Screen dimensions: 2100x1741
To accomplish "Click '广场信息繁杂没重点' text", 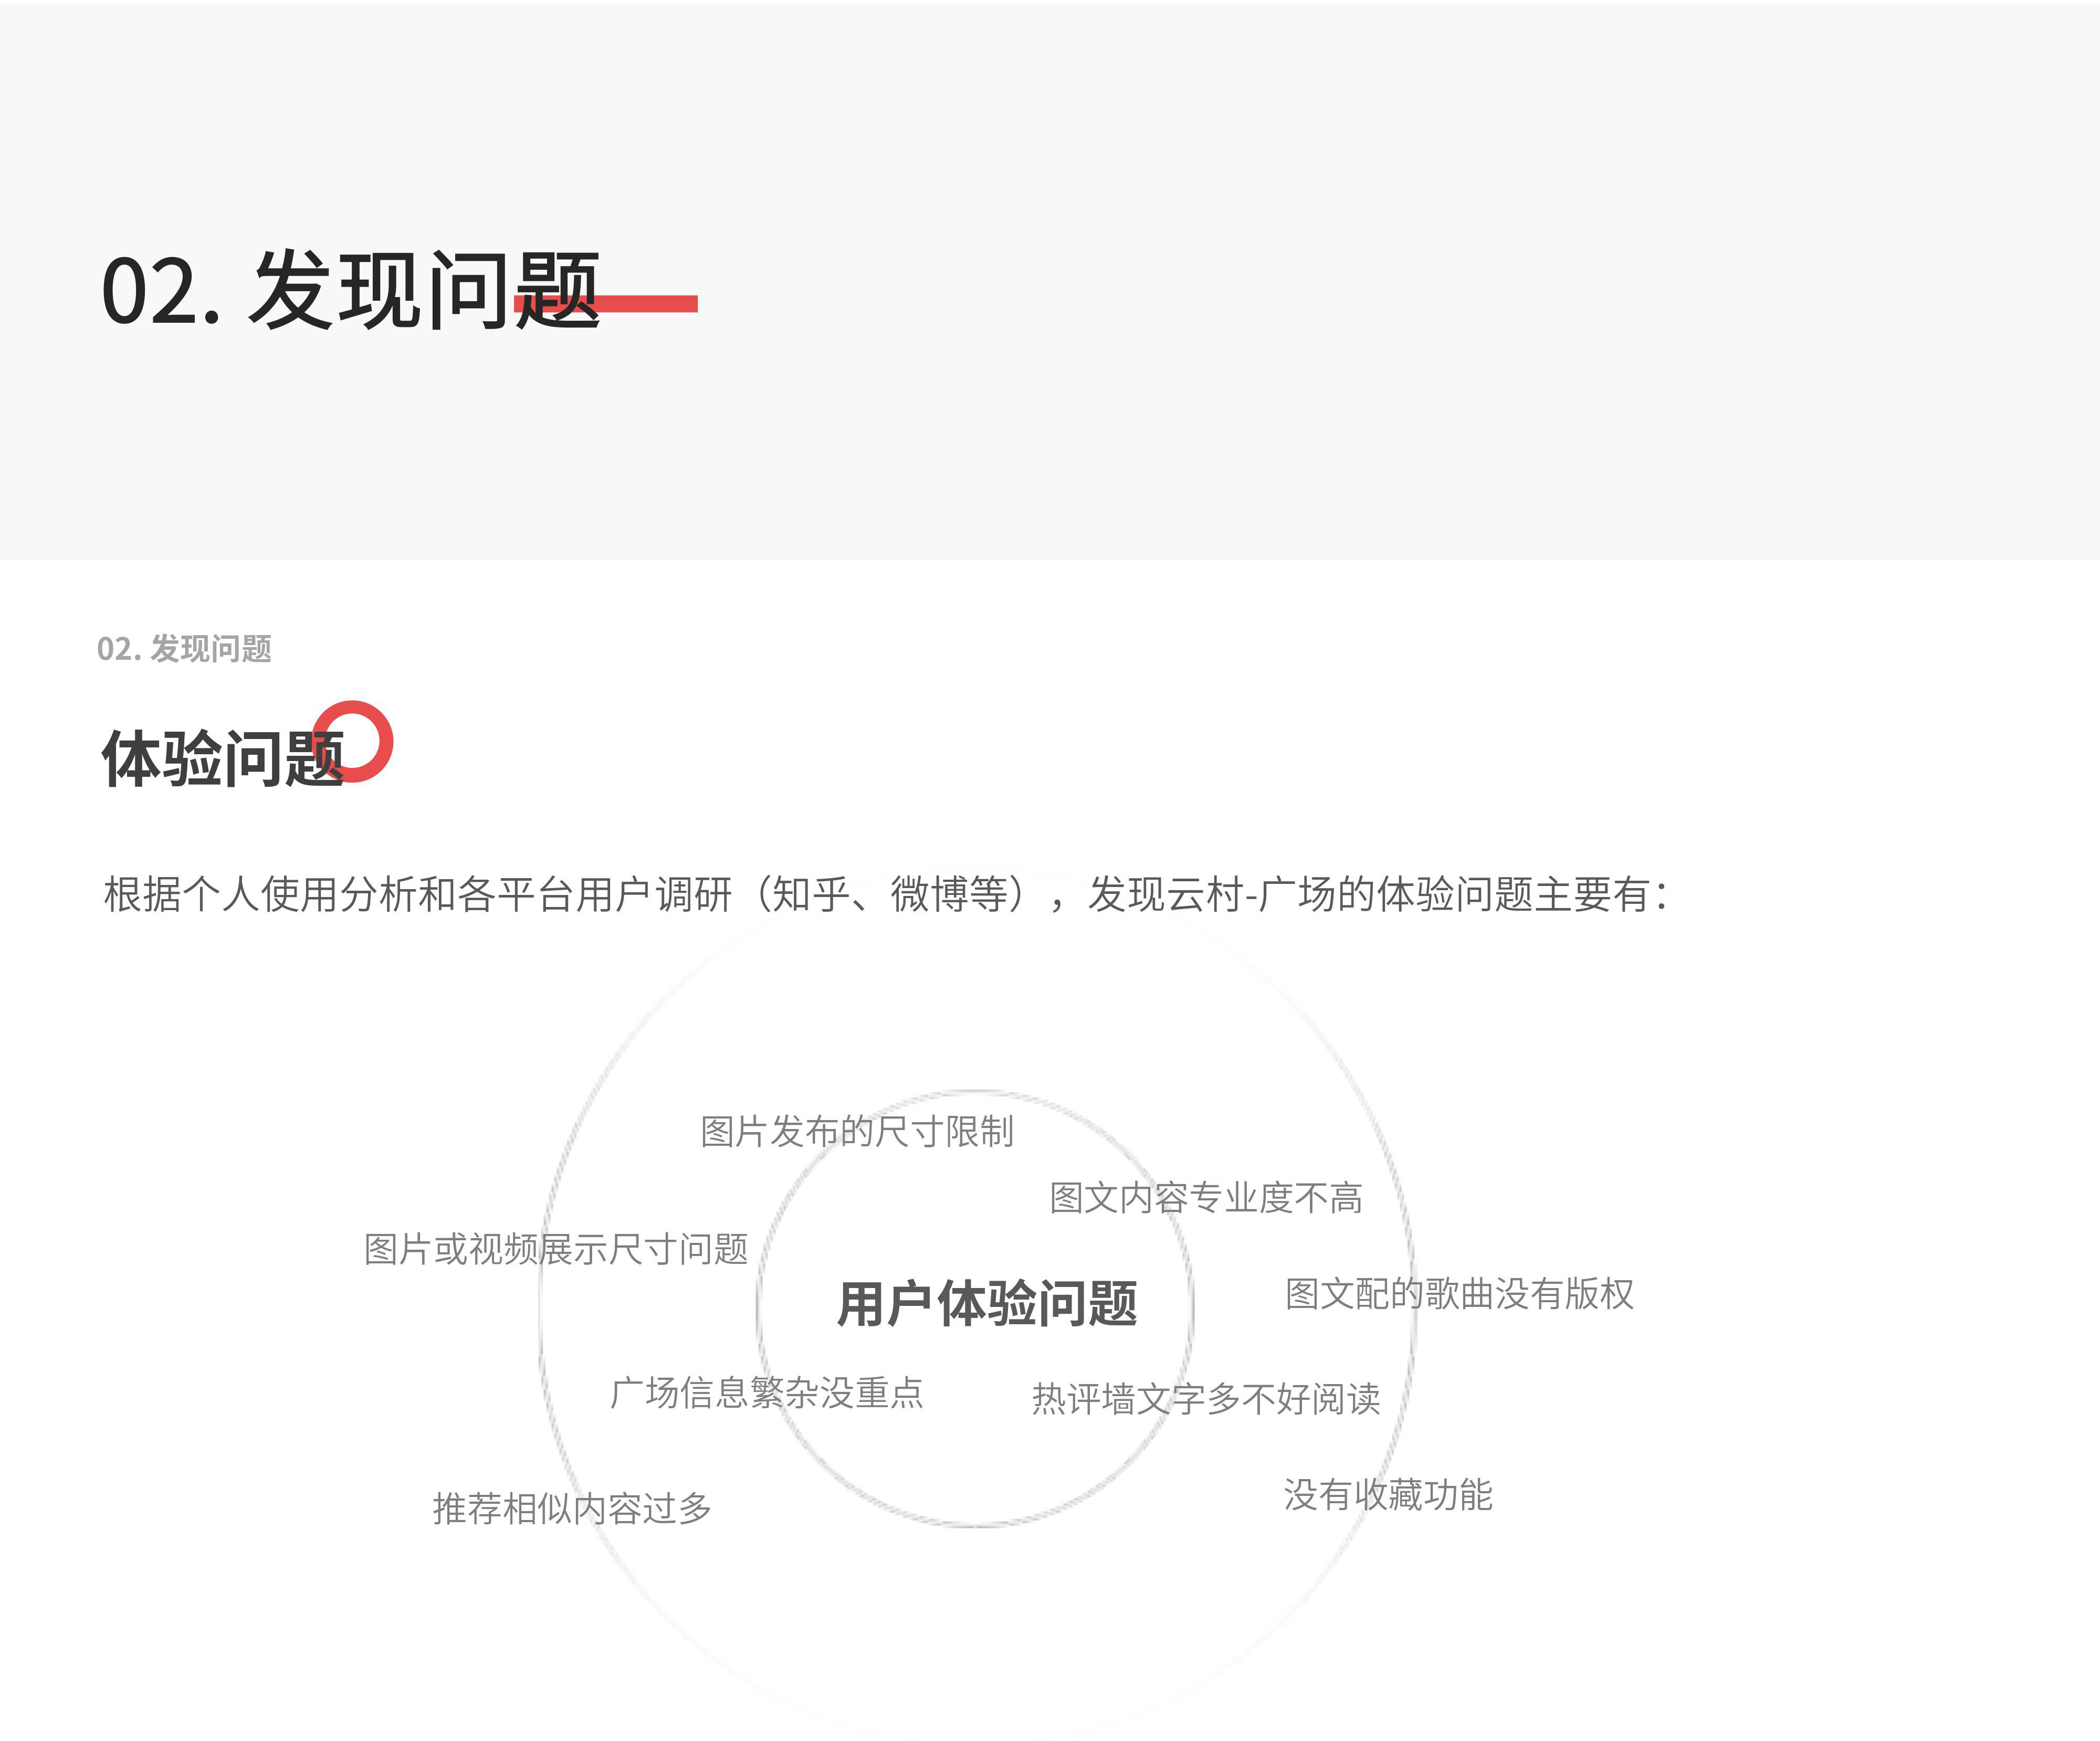I will [x=766, y=1393].
